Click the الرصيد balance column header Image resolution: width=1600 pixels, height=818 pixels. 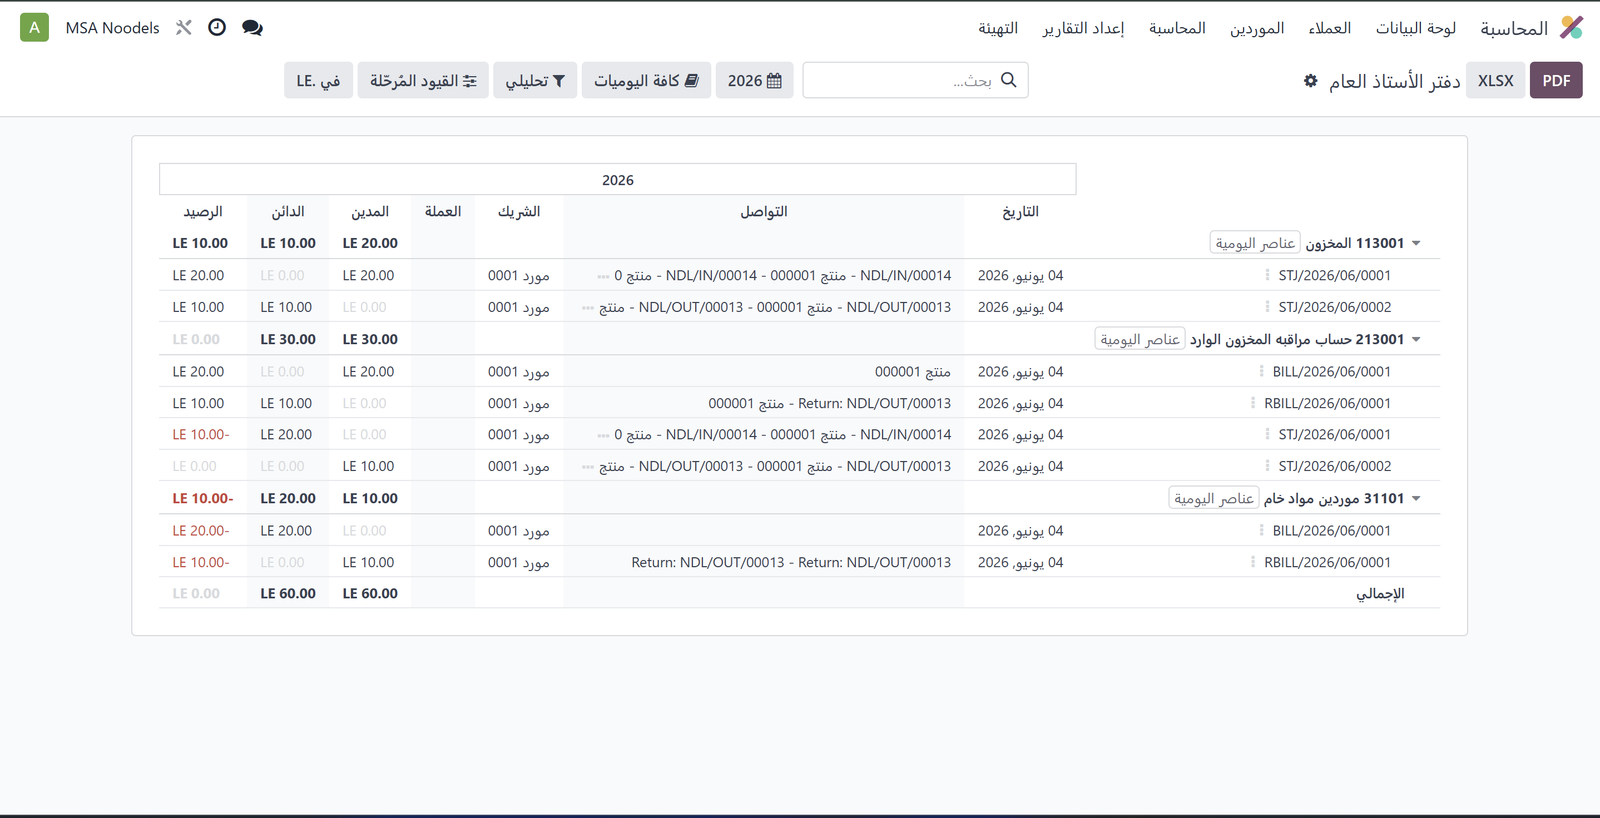(x=202, y=211)
